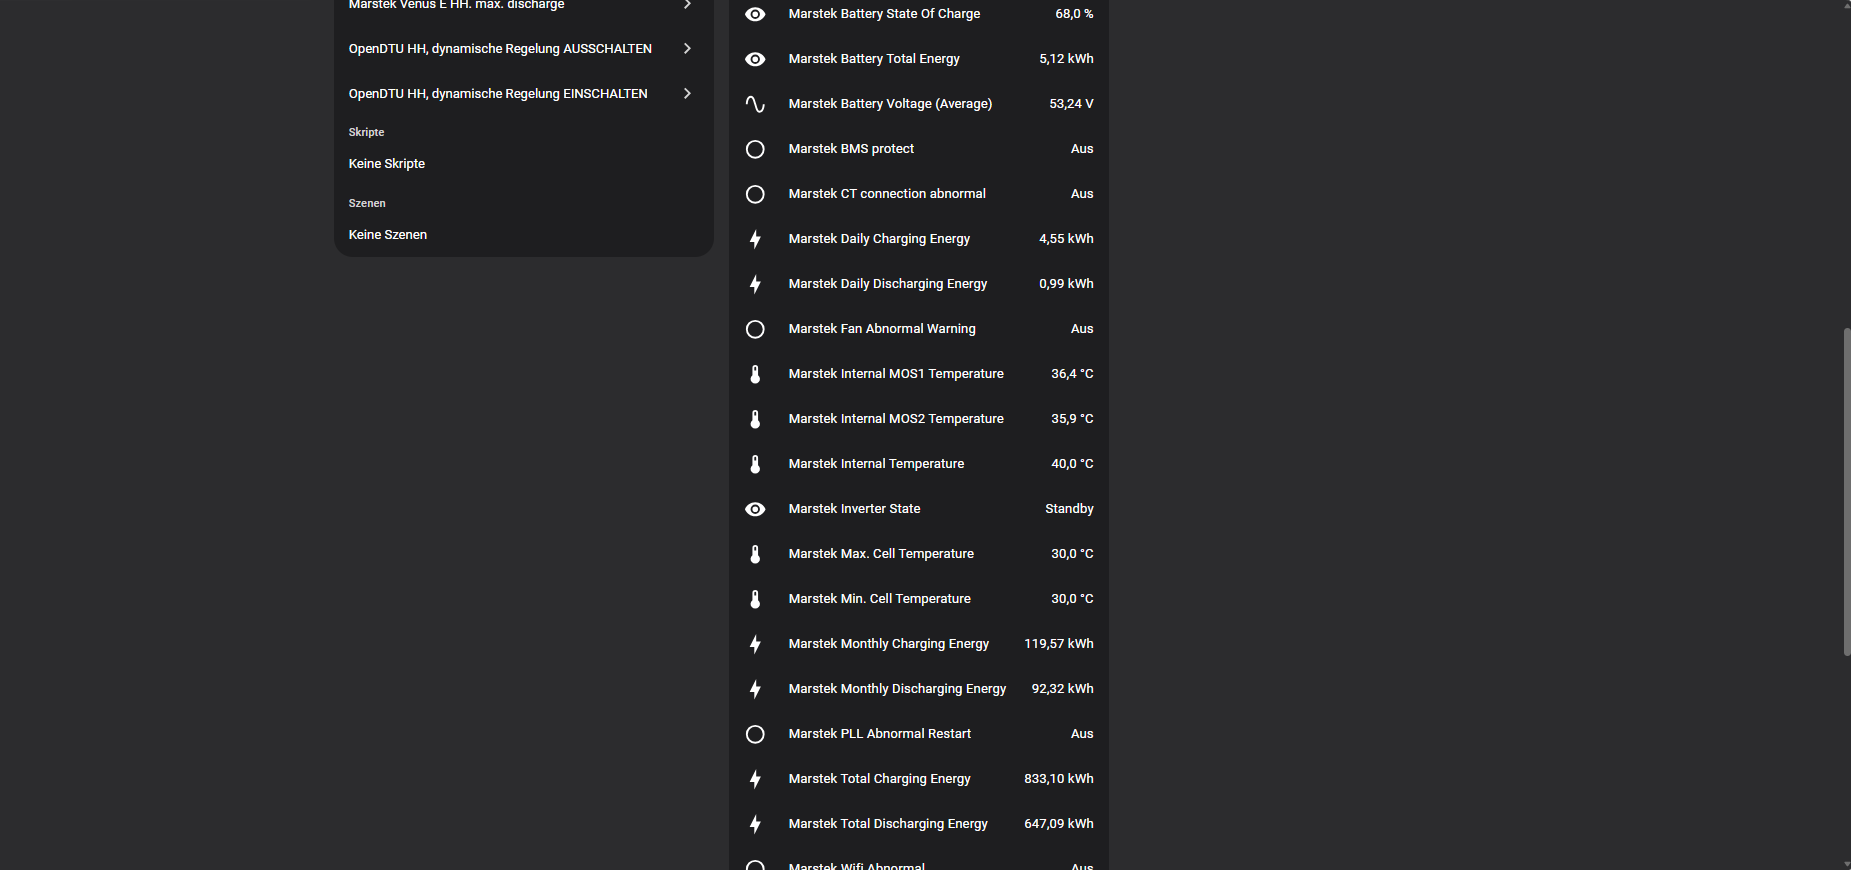Screen dimensions: 1851x870
Task: Open Marstek Internal Temperature entity details
Action: click(919, 464)
